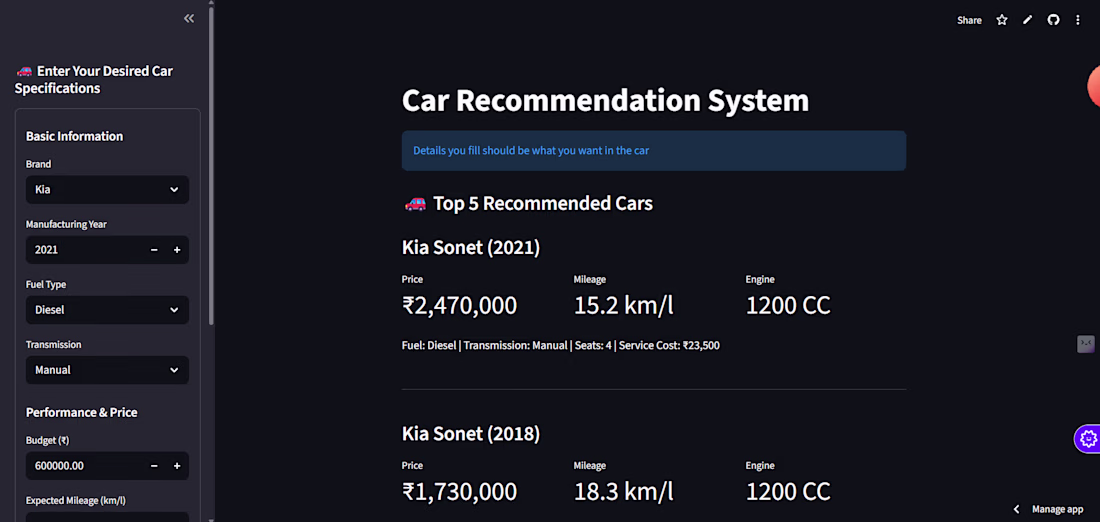Screen dimensions: 1100x522
Task: Open the Brand dropdown showing Kia
Action: click(107, 190)
